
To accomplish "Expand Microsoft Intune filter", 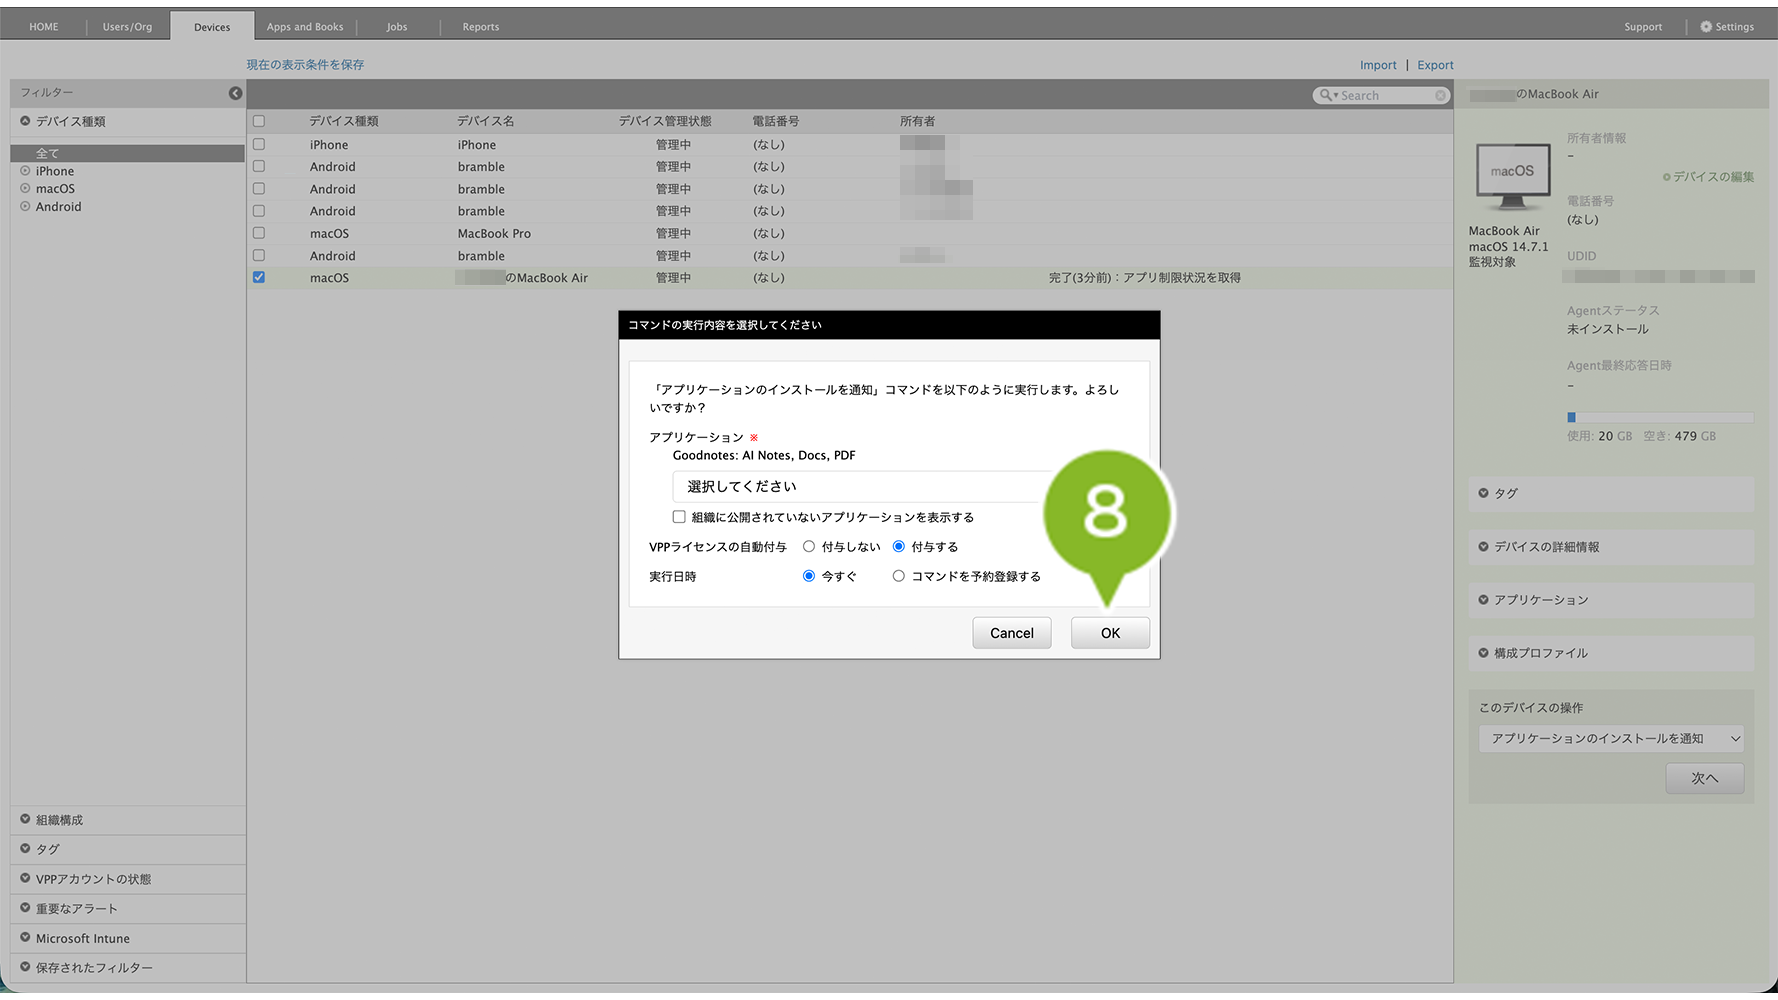I will 128,939.
